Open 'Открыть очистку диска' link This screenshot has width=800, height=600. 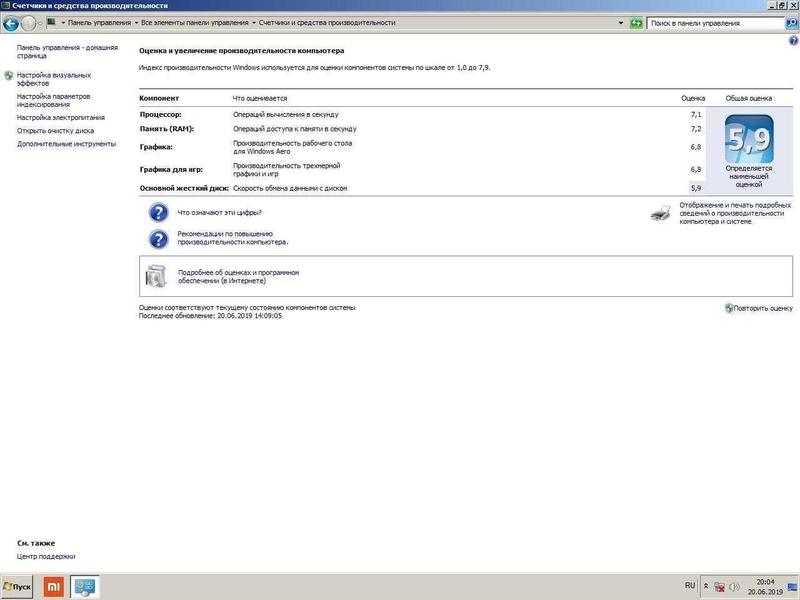pos(56,131)
